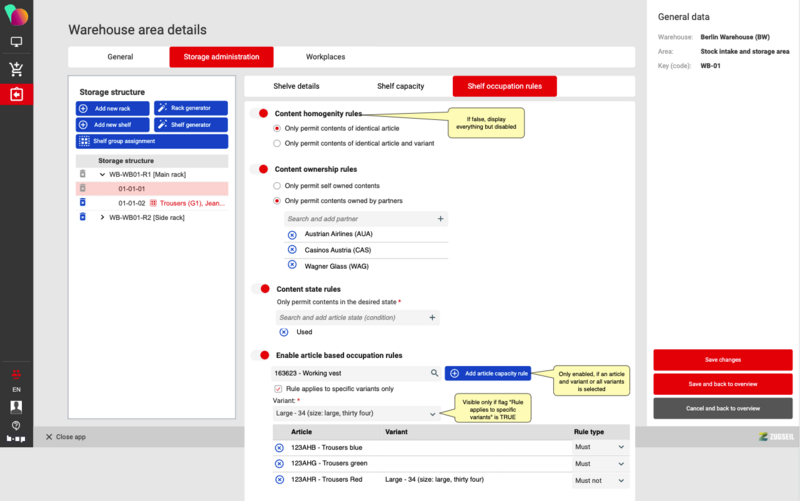Click the monitor icon in left sidebar
This screenshot has height=501, width=800.
coord(16,42)
